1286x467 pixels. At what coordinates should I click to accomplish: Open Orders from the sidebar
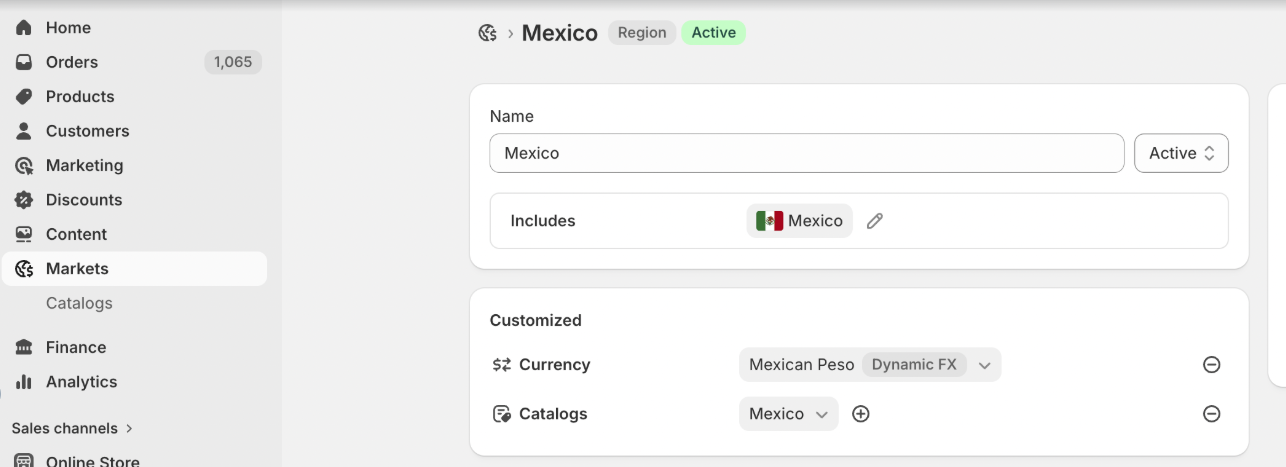72,62
